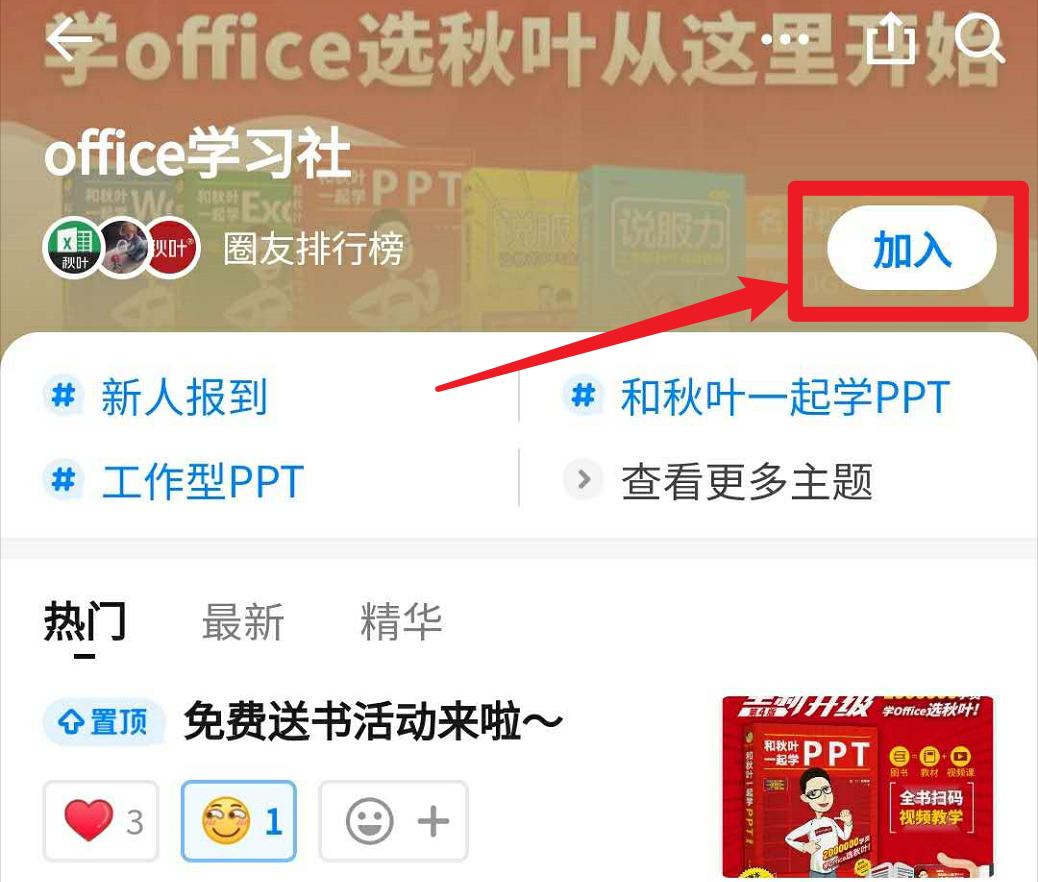Add a new emoji reaction

393,821
